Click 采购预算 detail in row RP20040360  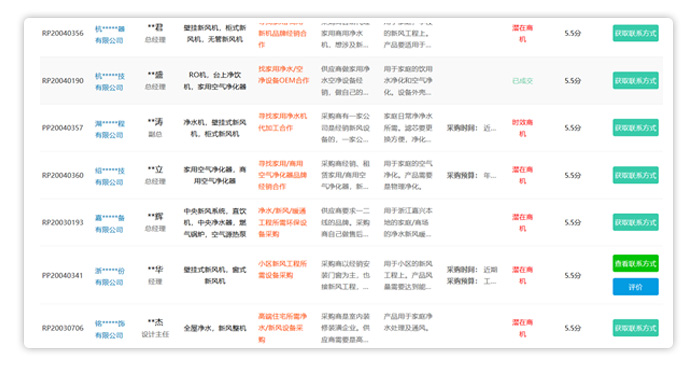(472, 175)
